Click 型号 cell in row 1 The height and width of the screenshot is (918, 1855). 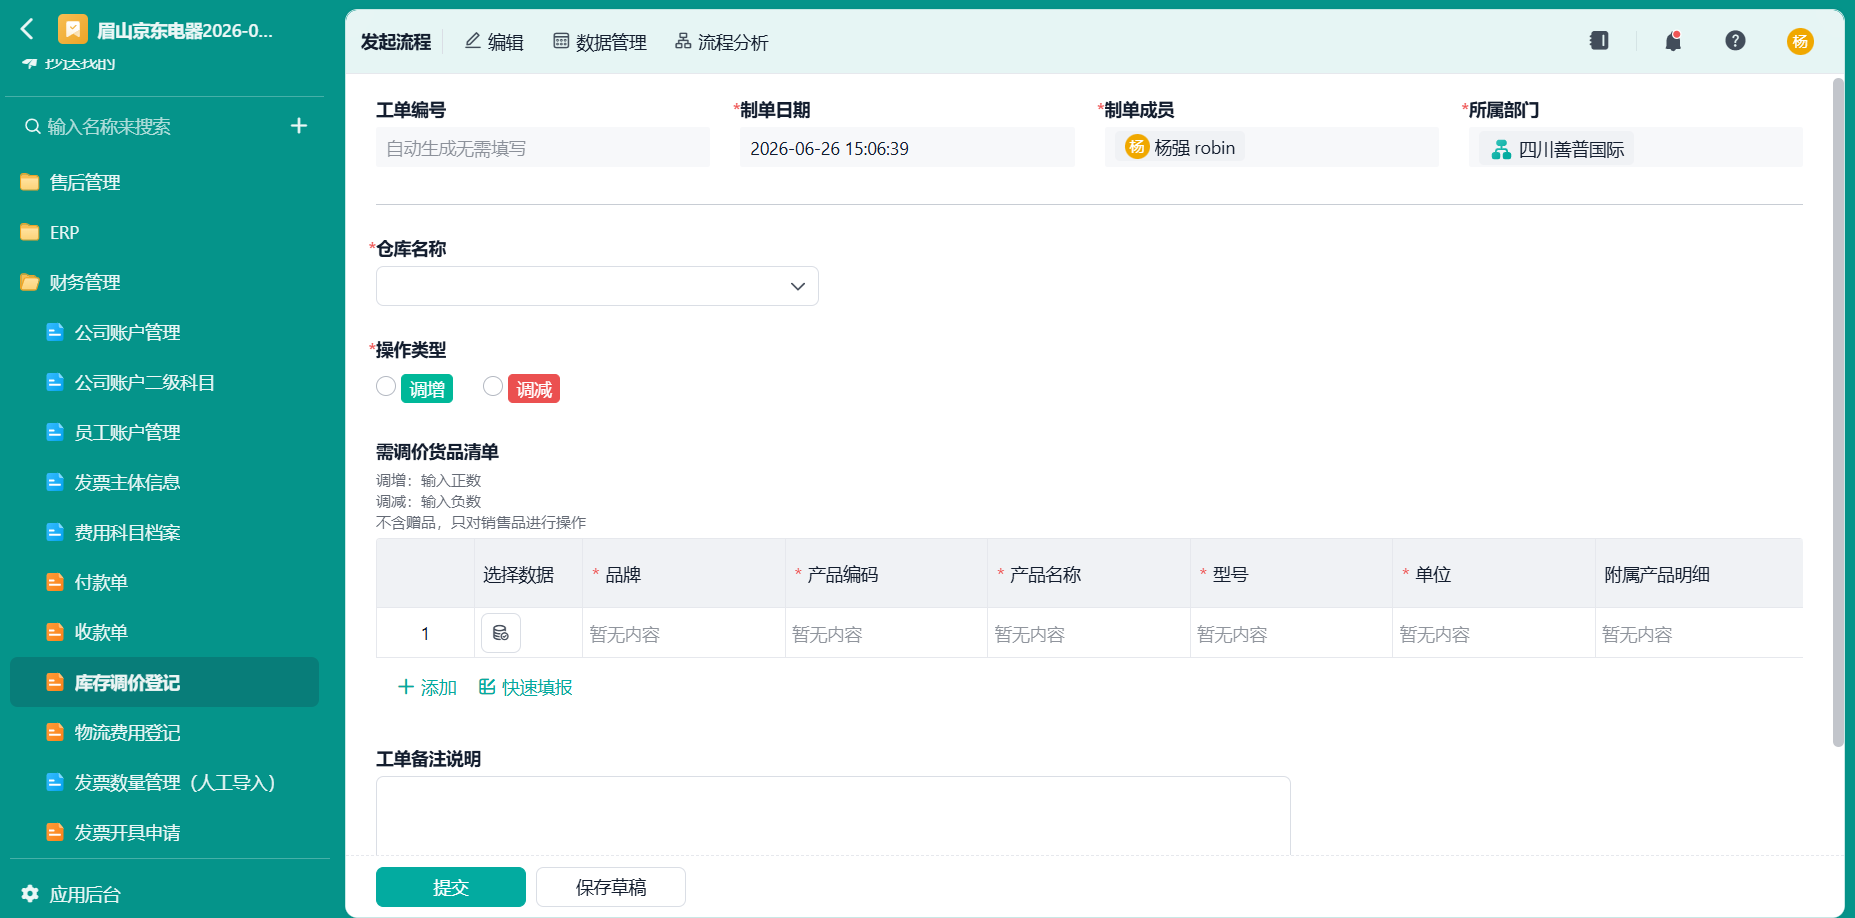pos(1292,634)
